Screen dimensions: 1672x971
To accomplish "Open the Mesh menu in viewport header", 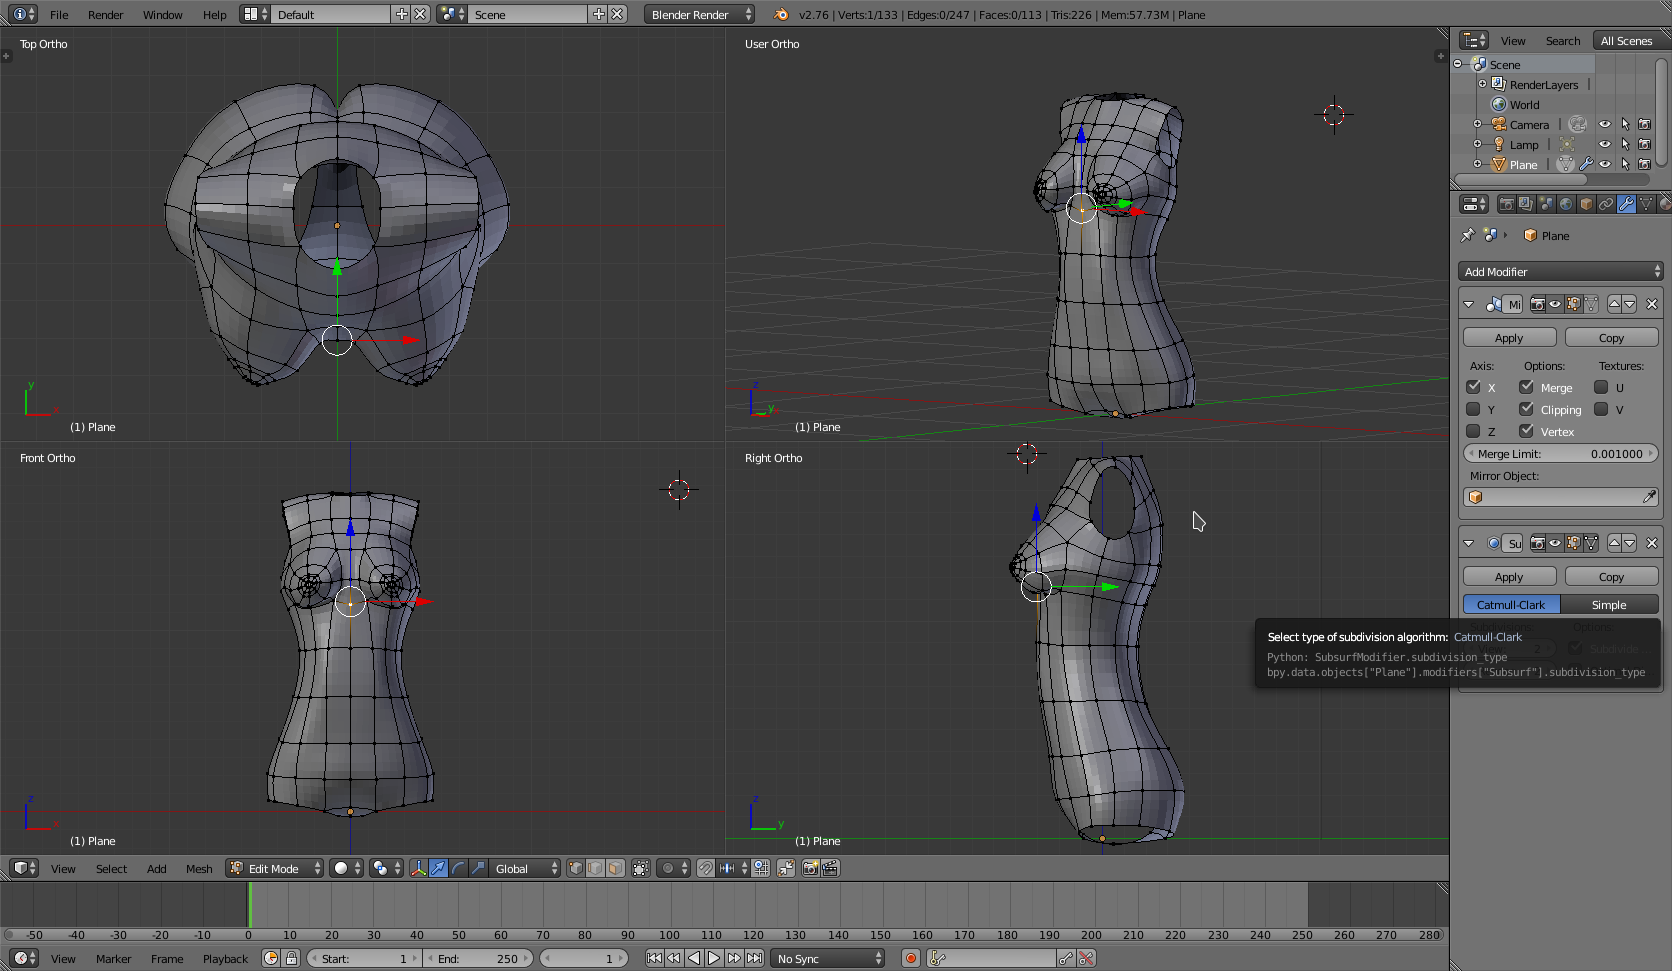I will (199, 869).
